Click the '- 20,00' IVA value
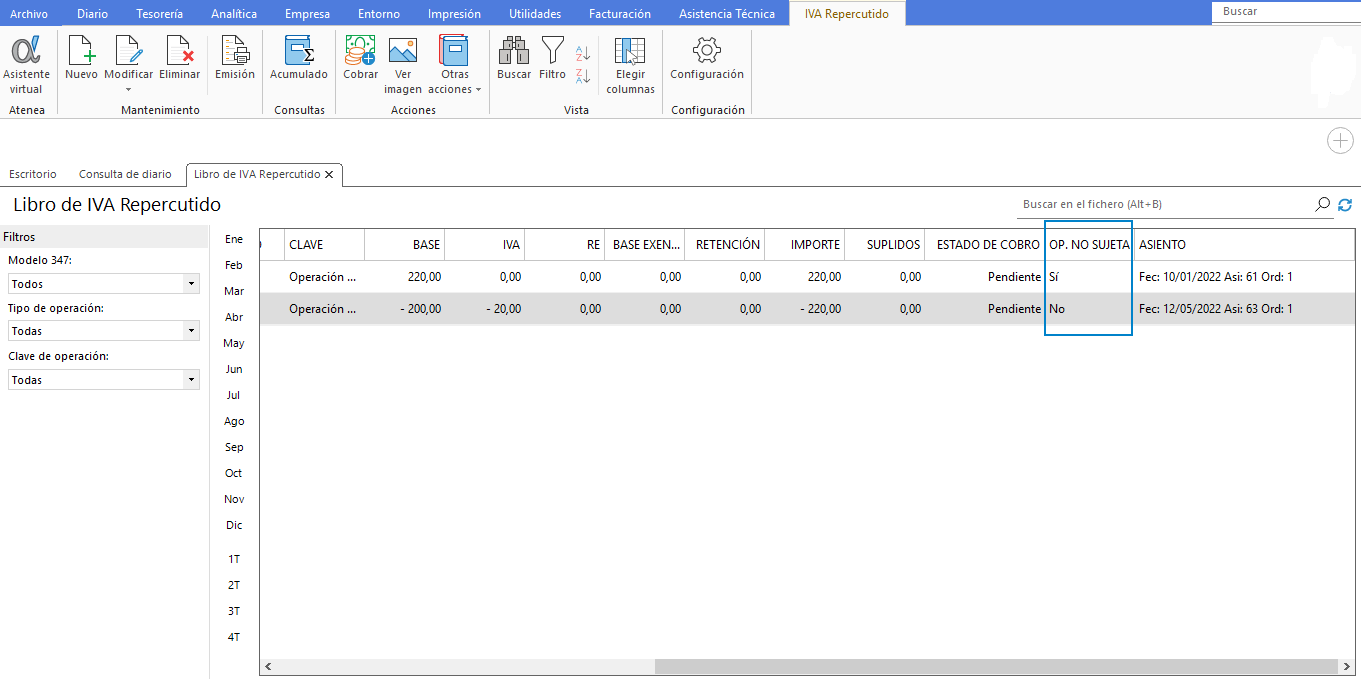The image size is (1361, 679). [503, 309]
